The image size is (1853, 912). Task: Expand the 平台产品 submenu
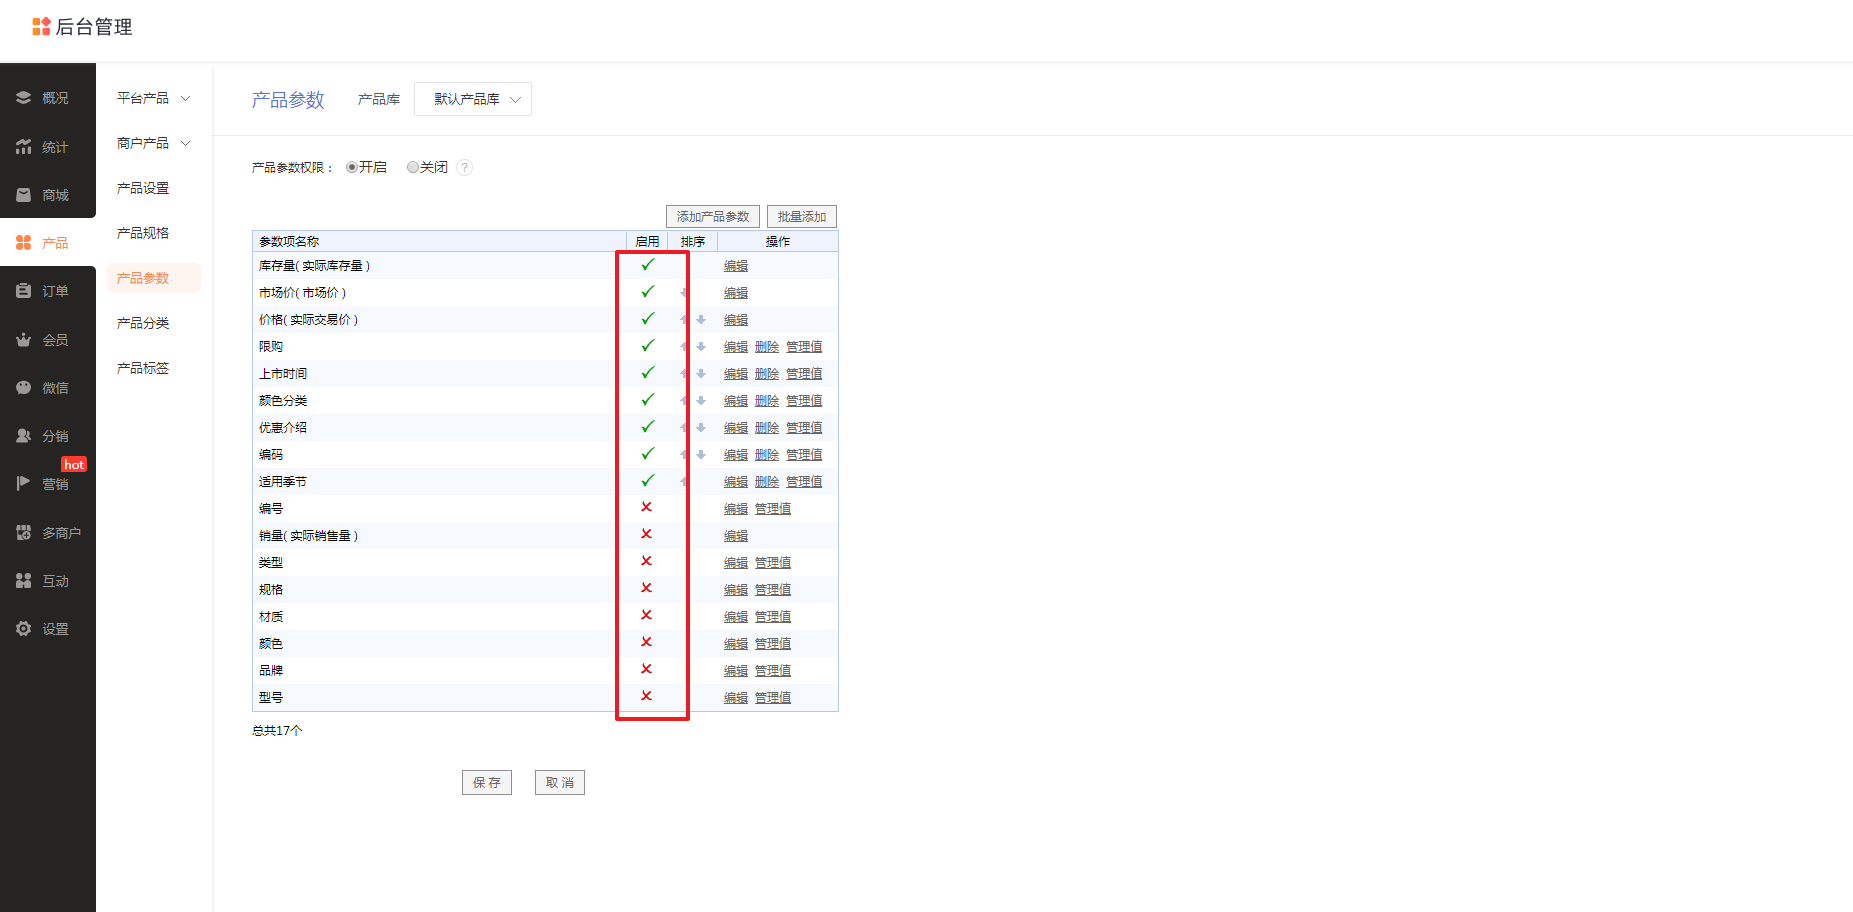pyautogui.click(x=153, y=98)
